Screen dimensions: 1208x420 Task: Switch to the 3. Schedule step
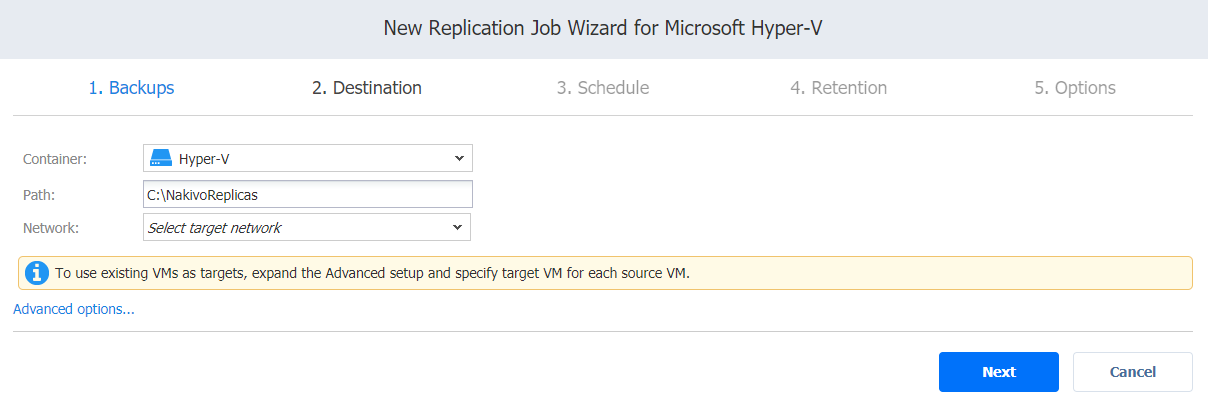tap(603, 88)
